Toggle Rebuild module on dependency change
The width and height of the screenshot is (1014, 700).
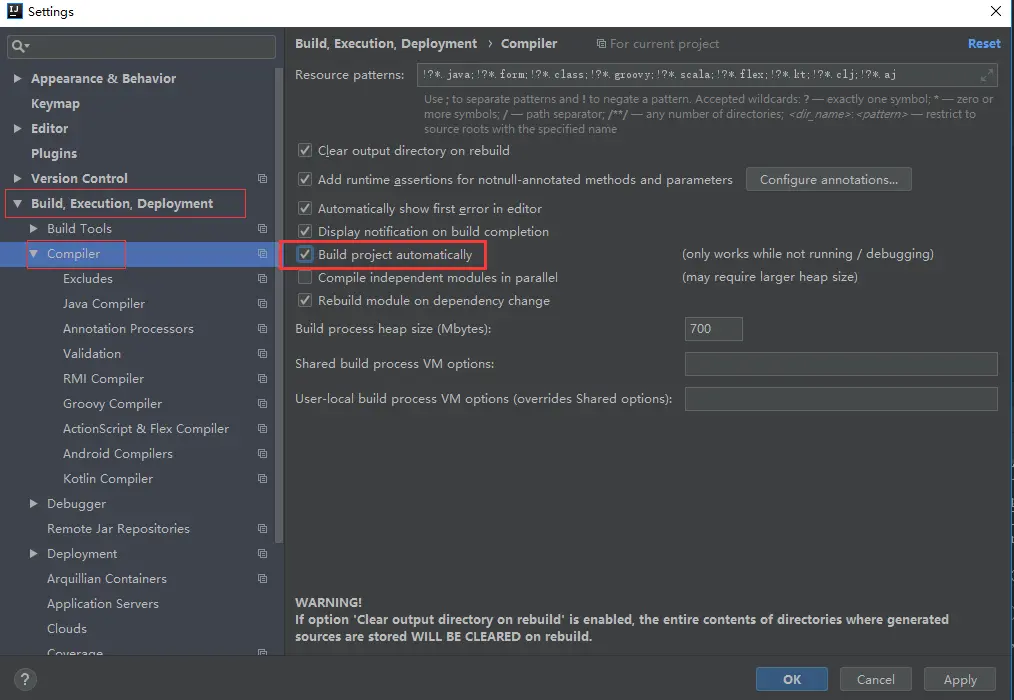pos(305,300)
